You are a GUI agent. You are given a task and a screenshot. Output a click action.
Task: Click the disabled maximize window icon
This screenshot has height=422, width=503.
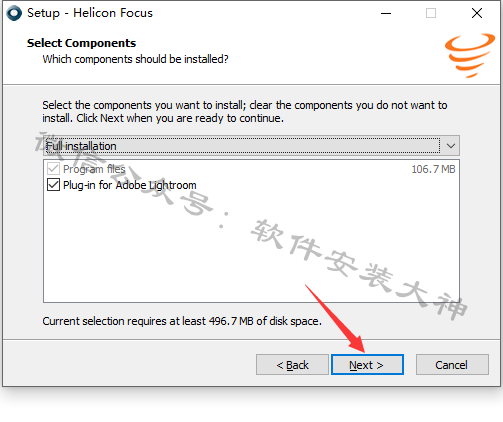[x=431, y=13]
